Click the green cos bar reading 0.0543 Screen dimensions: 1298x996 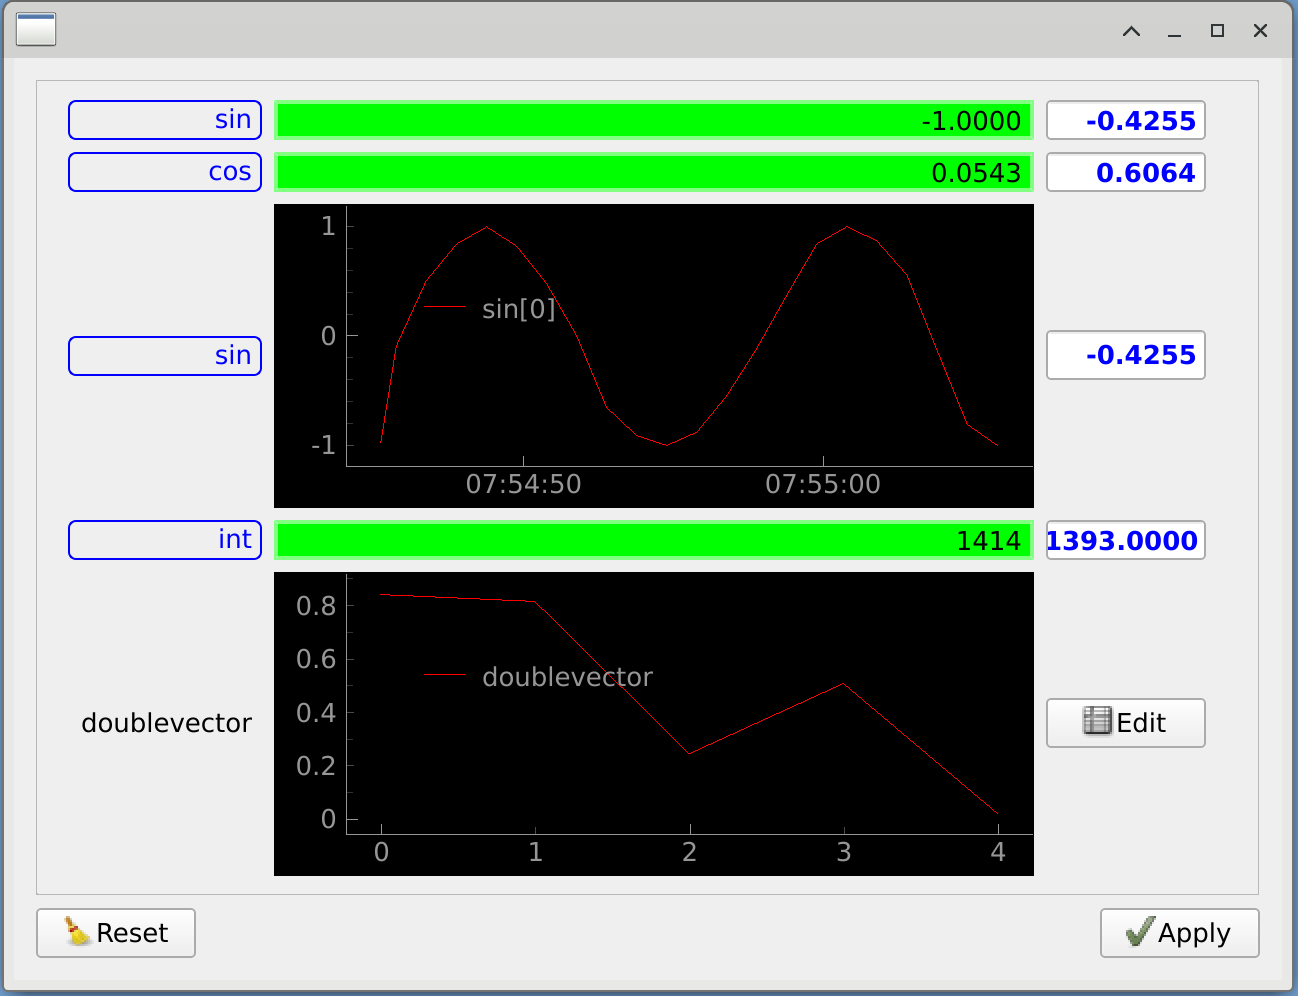pyautogui.click(x=653, y=172)
